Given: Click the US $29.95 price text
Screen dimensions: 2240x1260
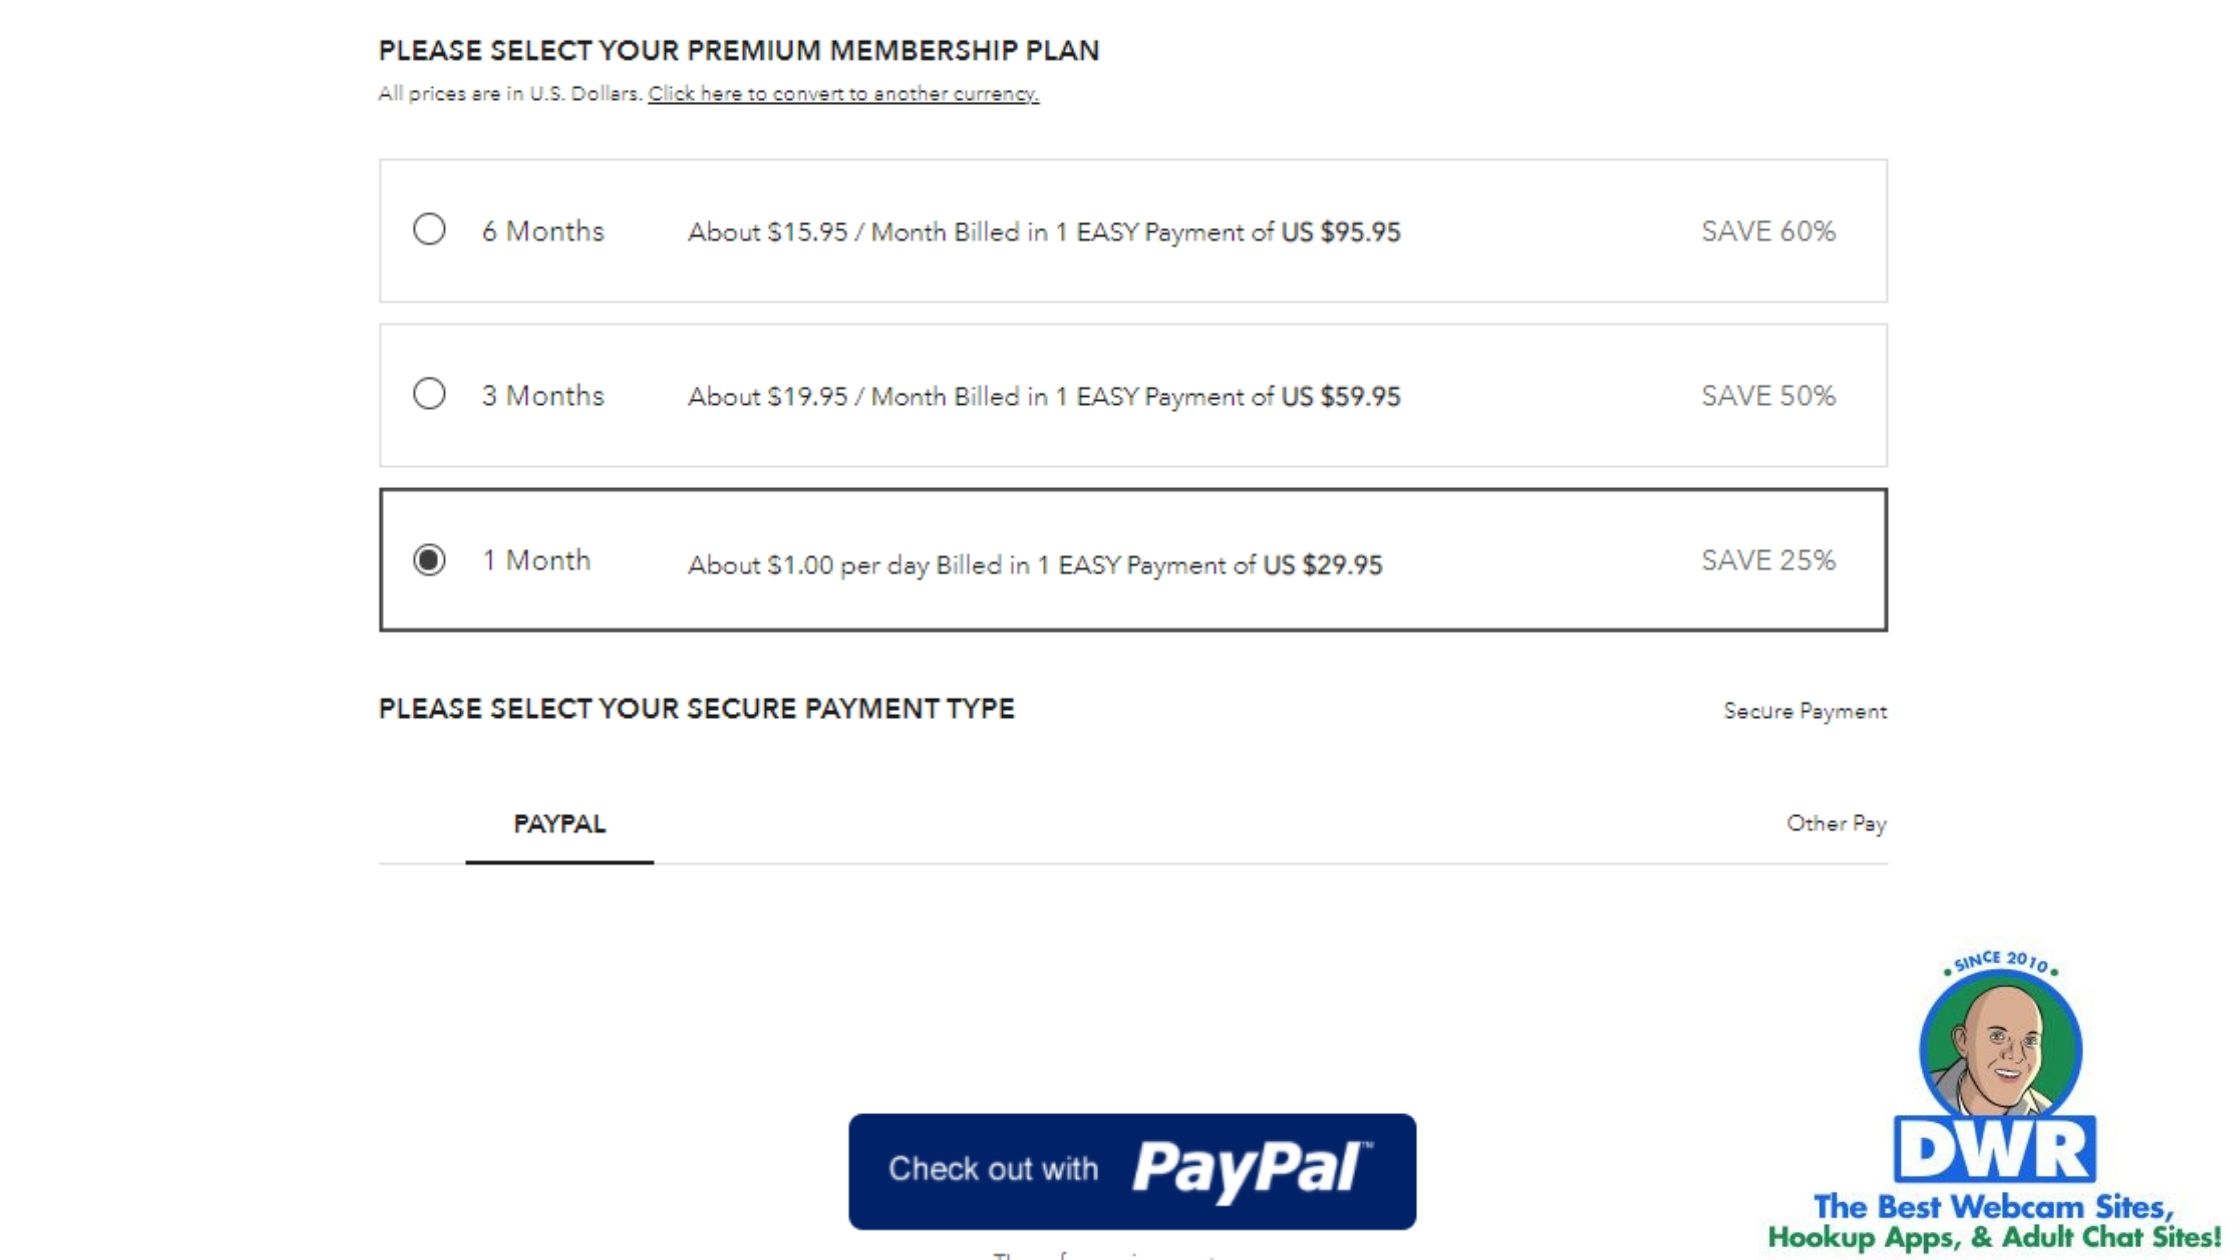Looking at the screenshot, I should click(1323, 565).
